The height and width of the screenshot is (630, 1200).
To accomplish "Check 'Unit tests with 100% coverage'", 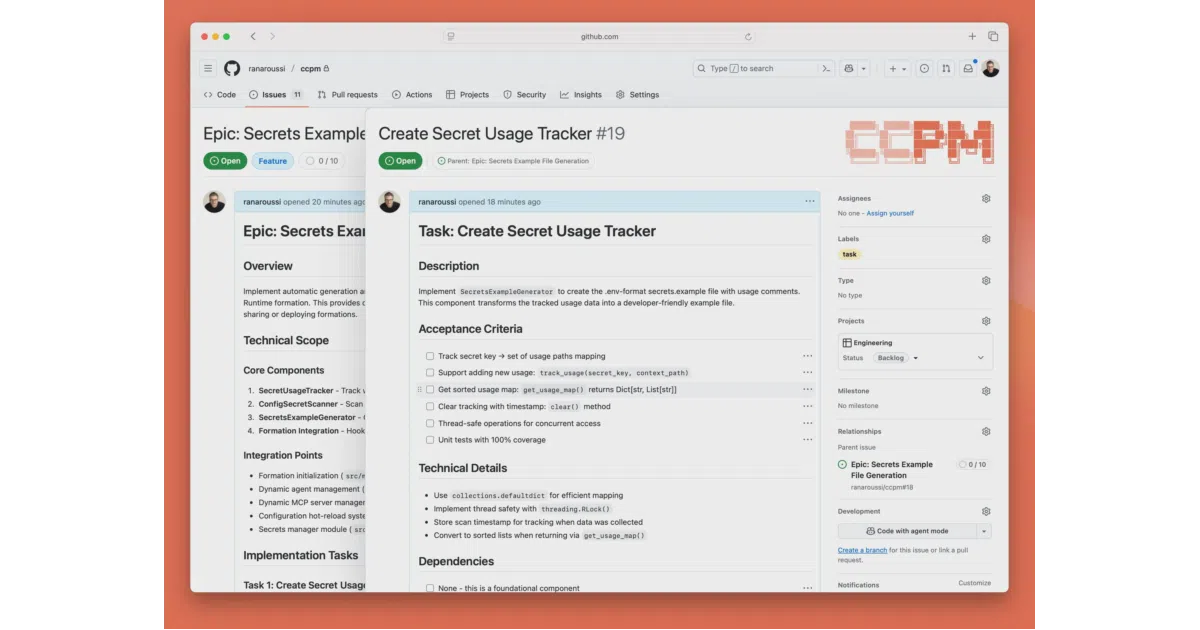I will [x=430, y=440].
